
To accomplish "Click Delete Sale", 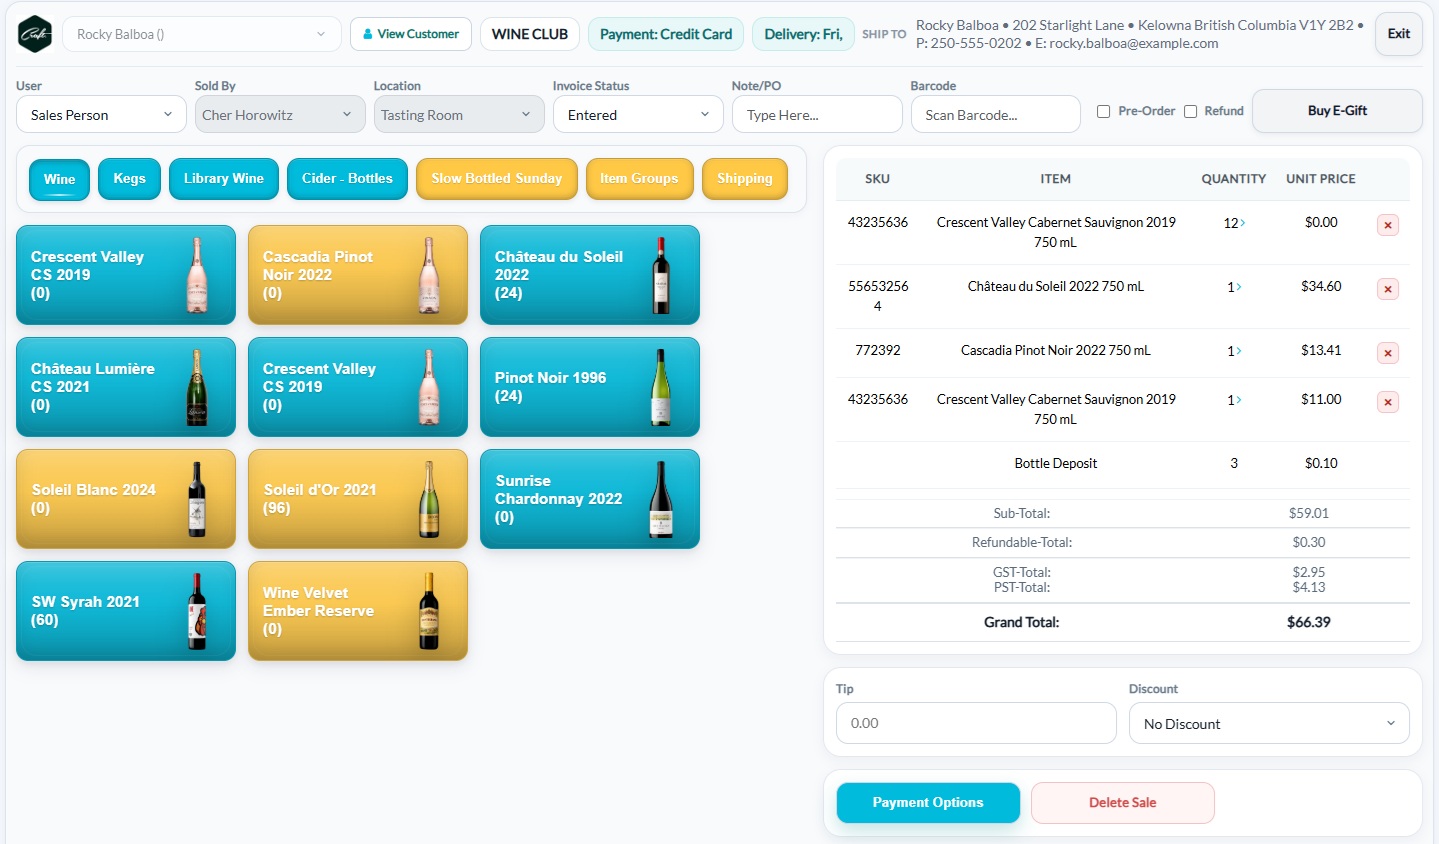I will 1123,803.
